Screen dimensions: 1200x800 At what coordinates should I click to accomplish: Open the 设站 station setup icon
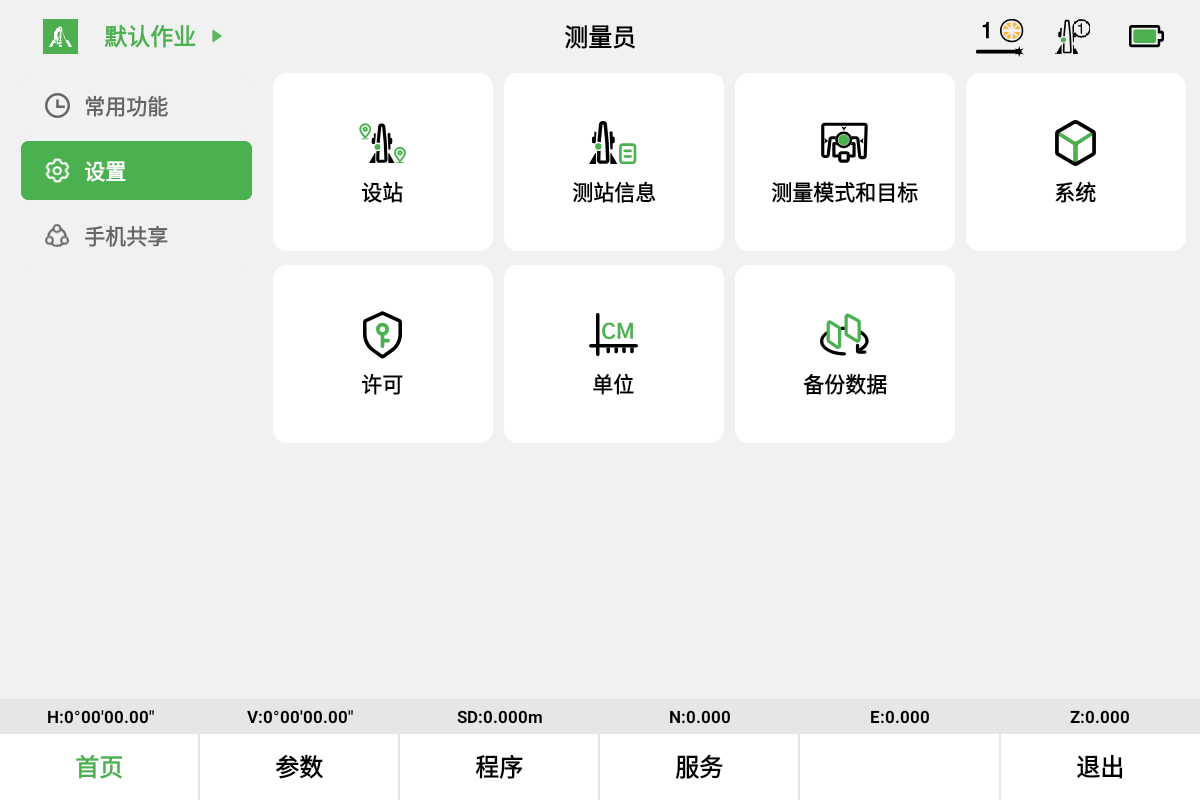pos(382,143)
